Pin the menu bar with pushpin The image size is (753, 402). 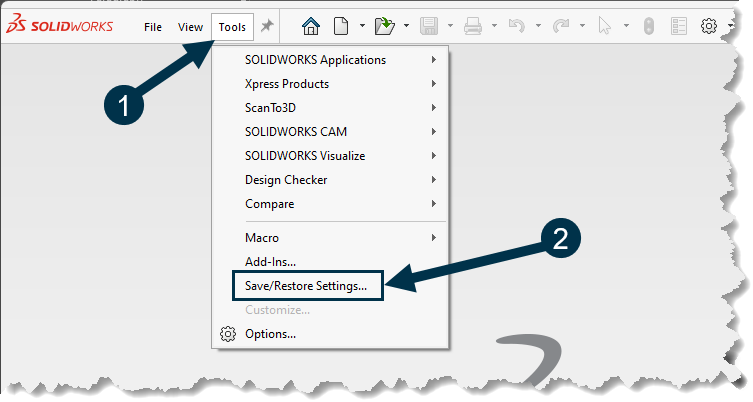coord(267,25)
